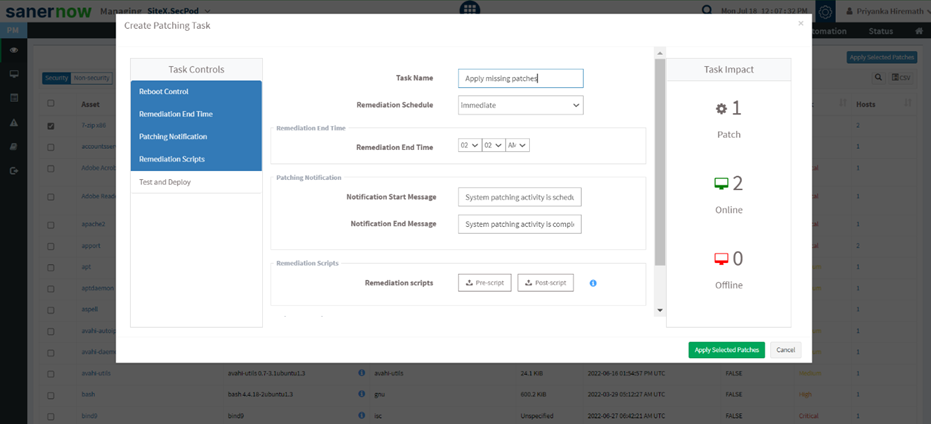The height and width of the screenshot is (424, 931).
Task: Click the green Online monitor icon
Action: pyautogui.click(x=721, y=184)
